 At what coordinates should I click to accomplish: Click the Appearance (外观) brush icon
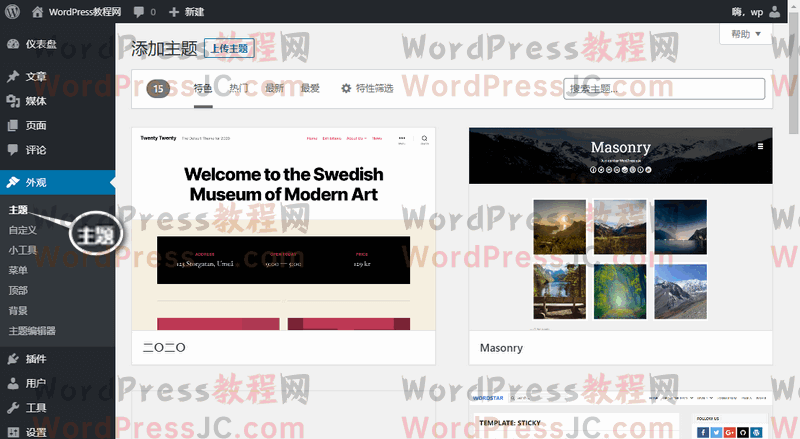coord(13,182)
